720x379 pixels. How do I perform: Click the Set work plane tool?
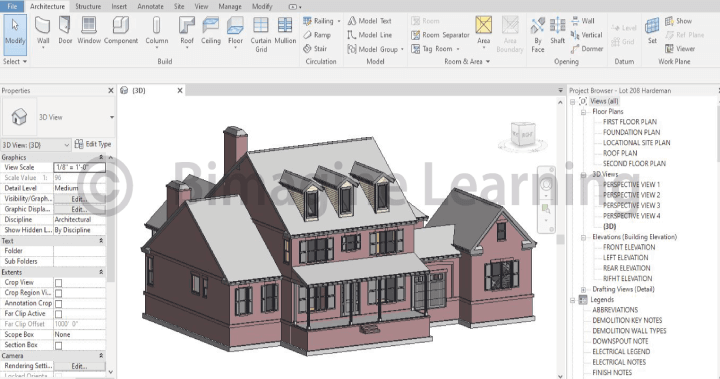[x=652, y=31]
